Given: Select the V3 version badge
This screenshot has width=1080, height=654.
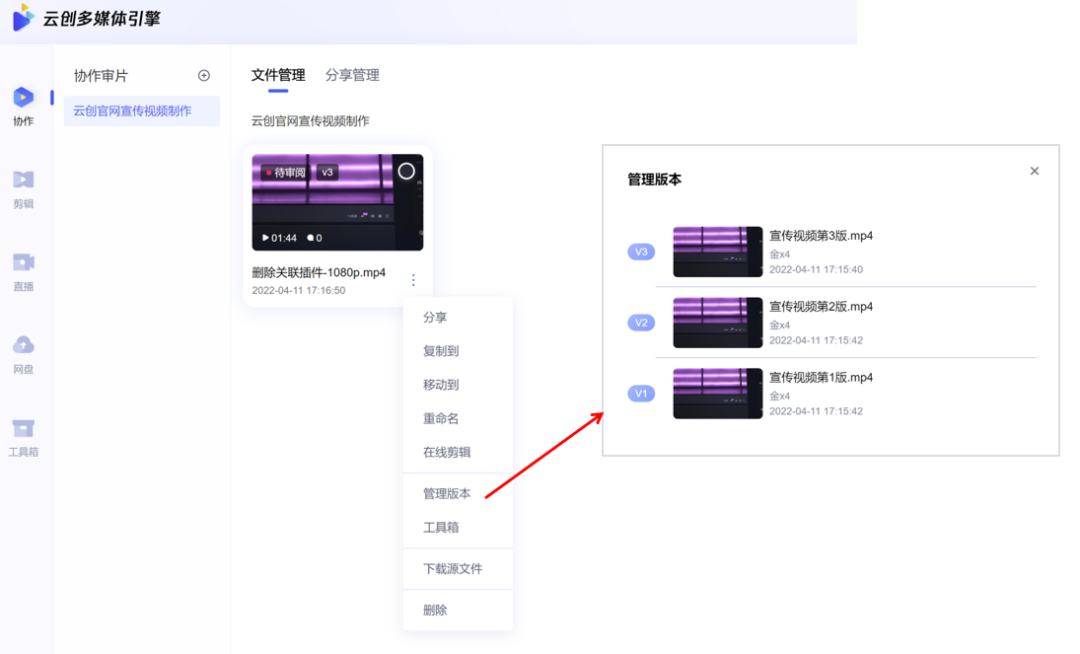Looking at the screenshot, I should point(641,252).
